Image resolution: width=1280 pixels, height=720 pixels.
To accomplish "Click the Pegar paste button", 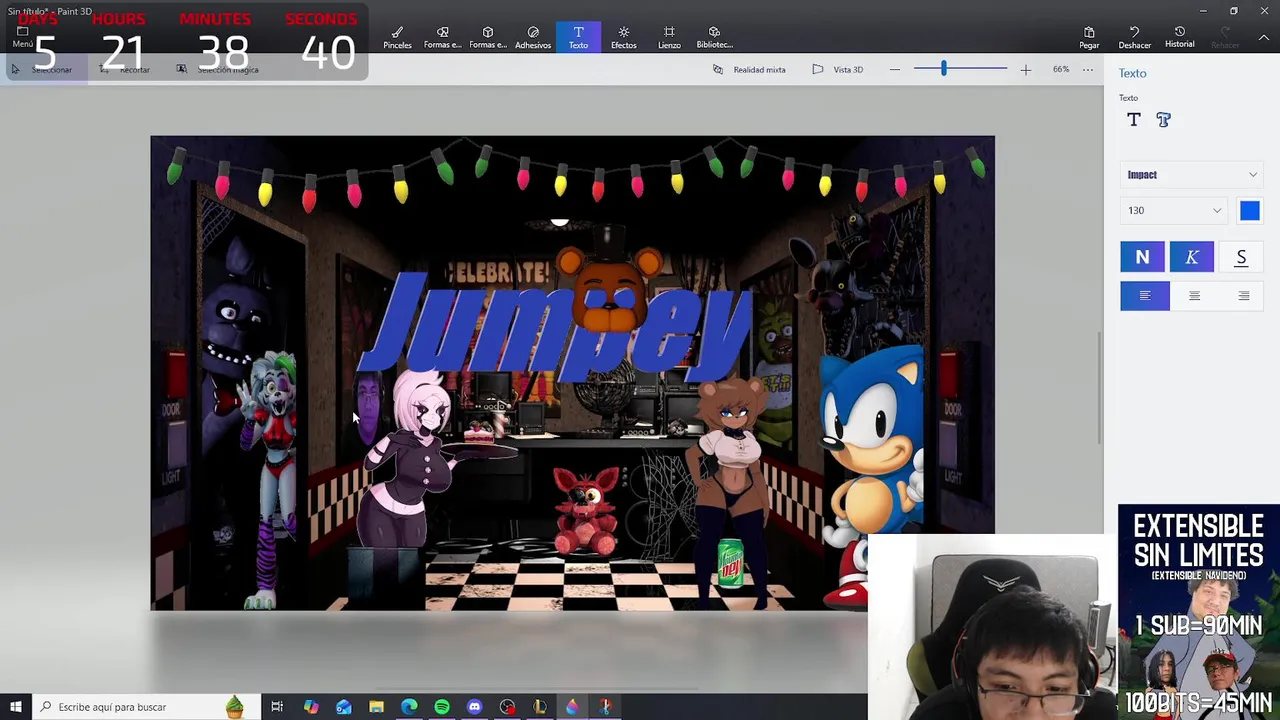I will pyautogui.click(x=1089, y=37).
